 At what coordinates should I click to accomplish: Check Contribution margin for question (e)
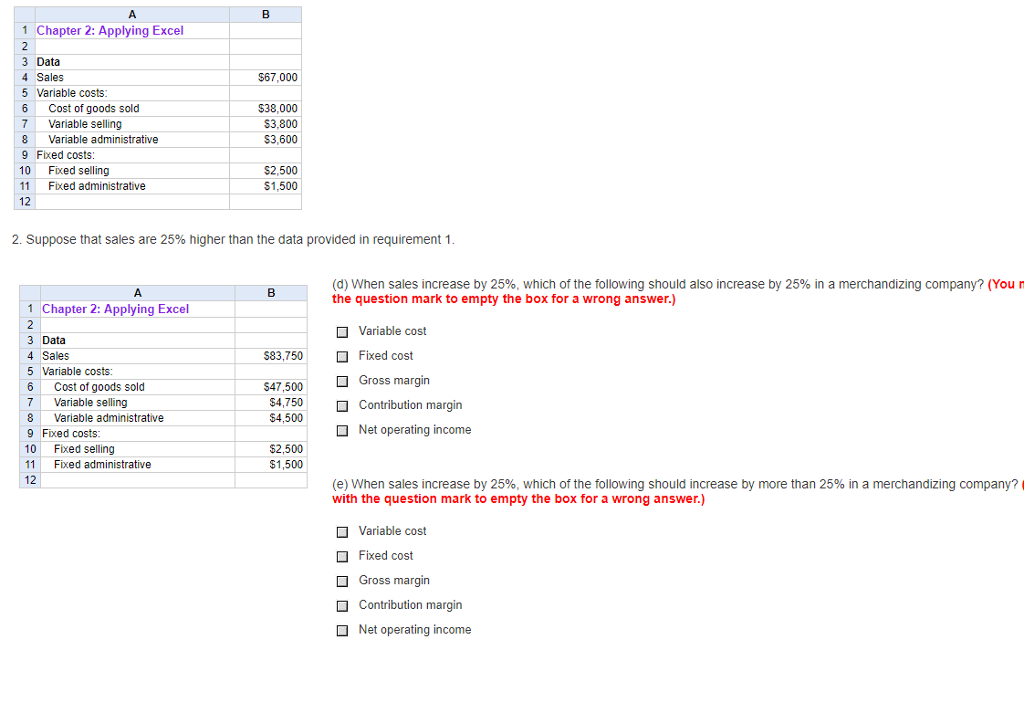coord(342,605)
